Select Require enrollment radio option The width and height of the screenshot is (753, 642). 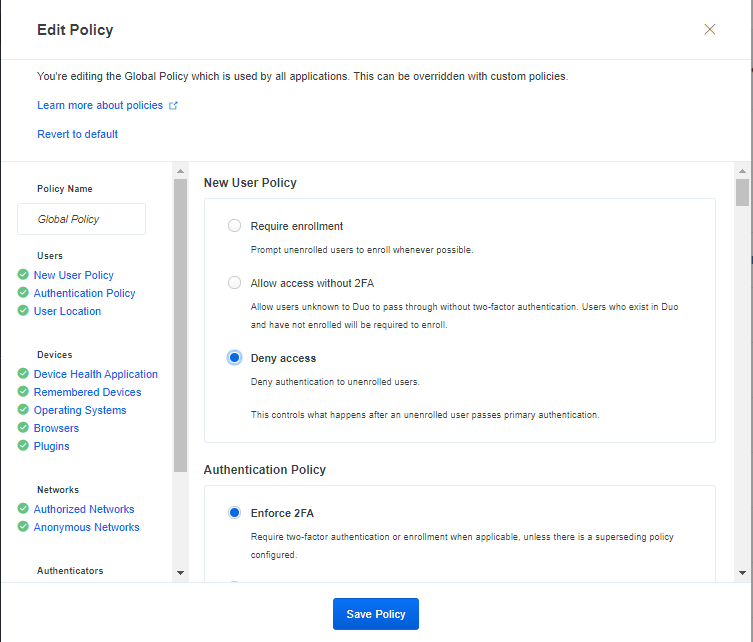click(x=234, y=225)
